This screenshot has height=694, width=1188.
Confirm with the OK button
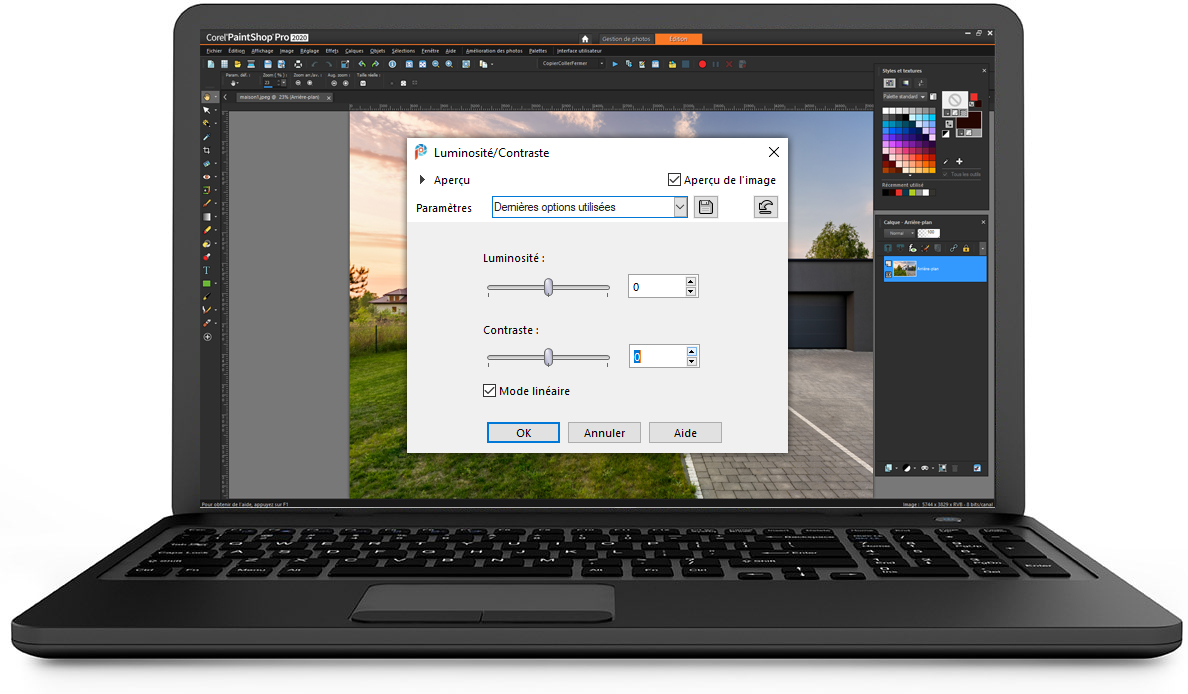523,433
